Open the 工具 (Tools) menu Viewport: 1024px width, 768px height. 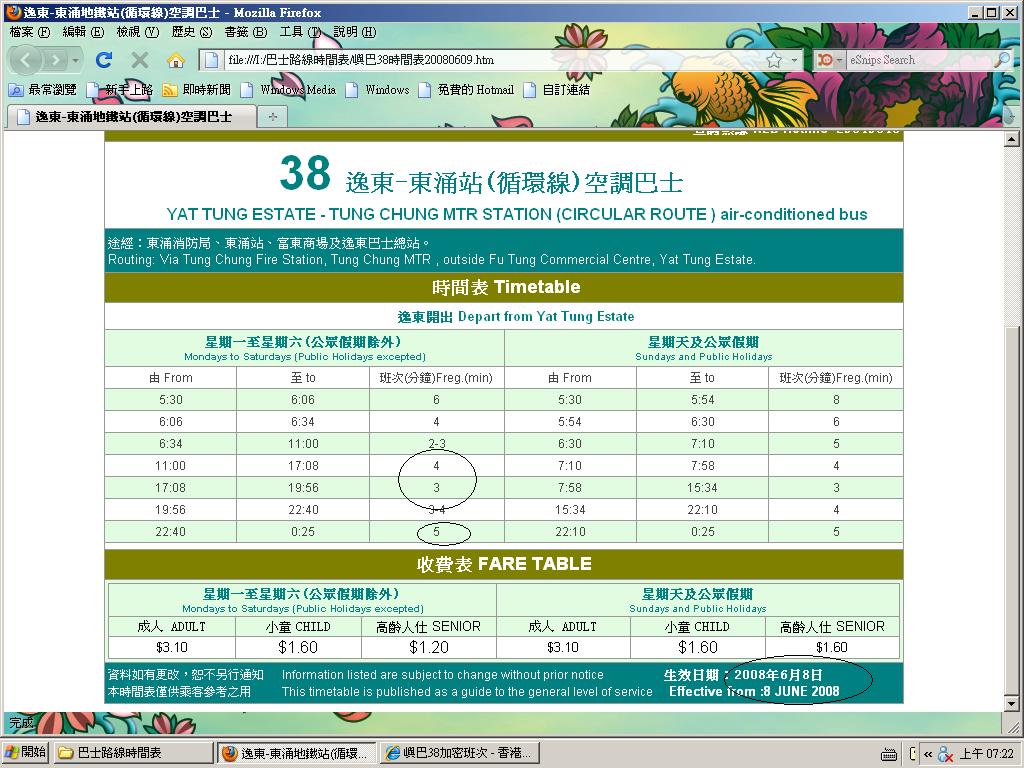coord(297,32)
